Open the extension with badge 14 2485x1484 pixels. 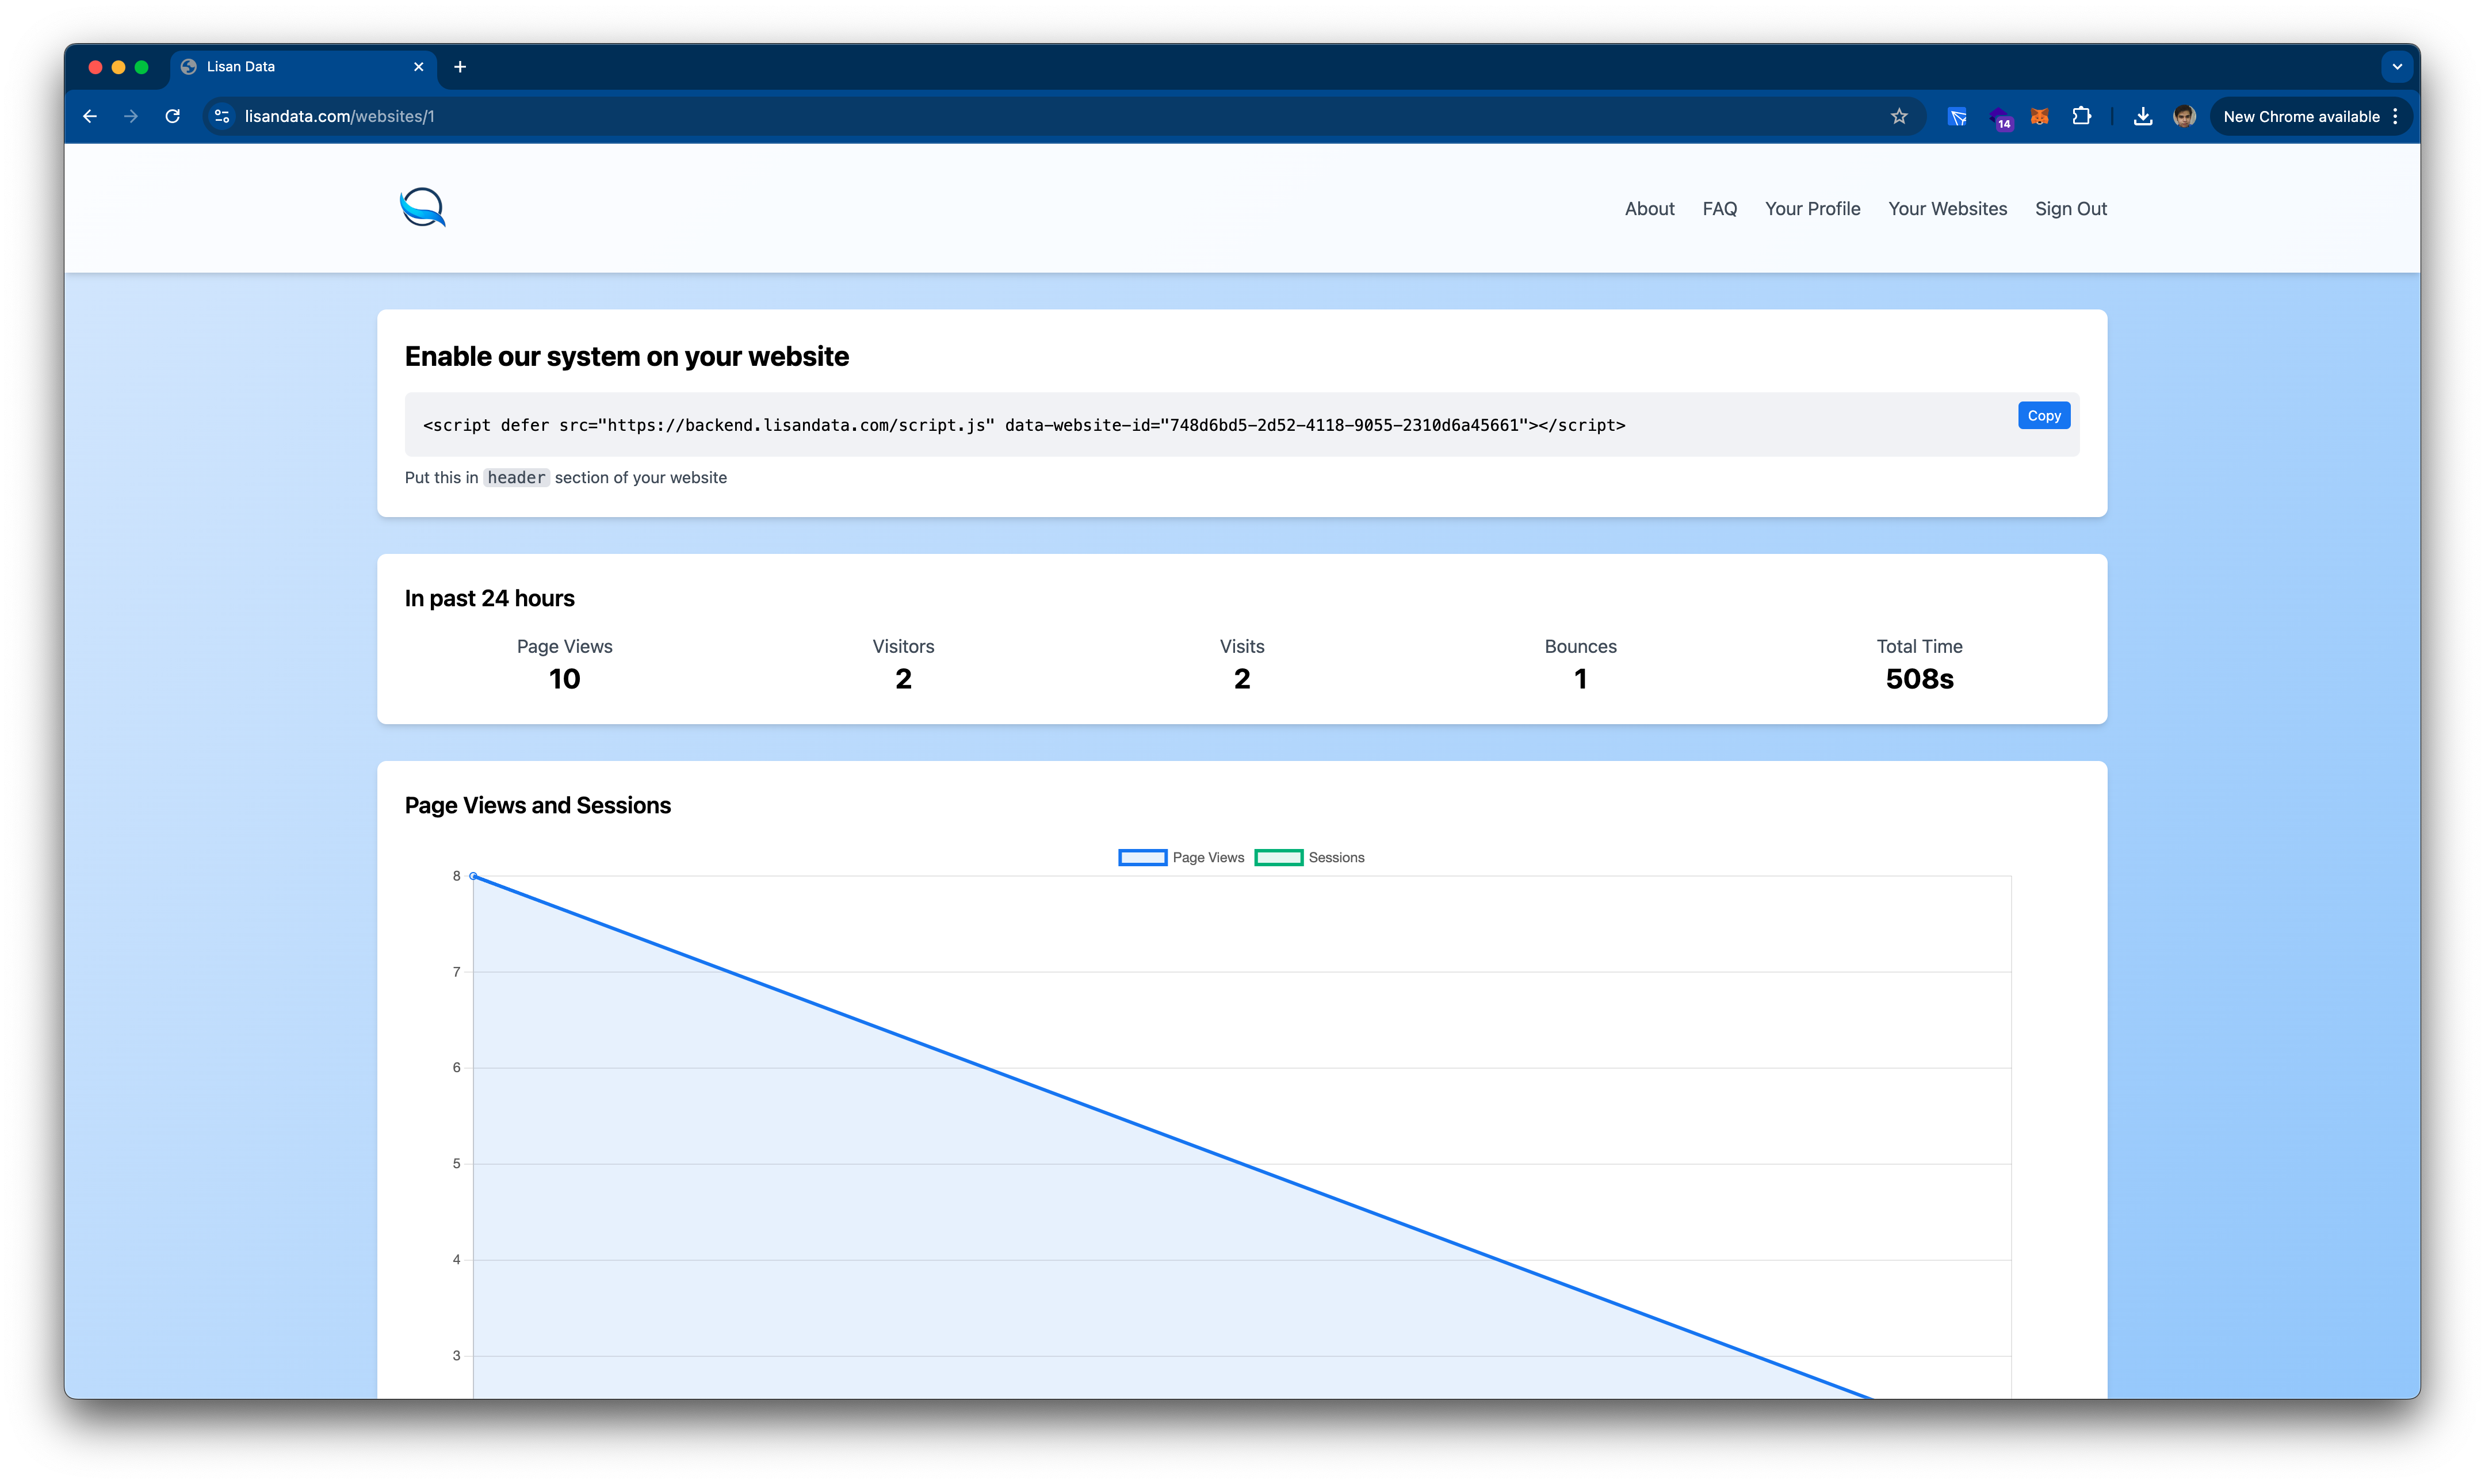pos(2000,118)
